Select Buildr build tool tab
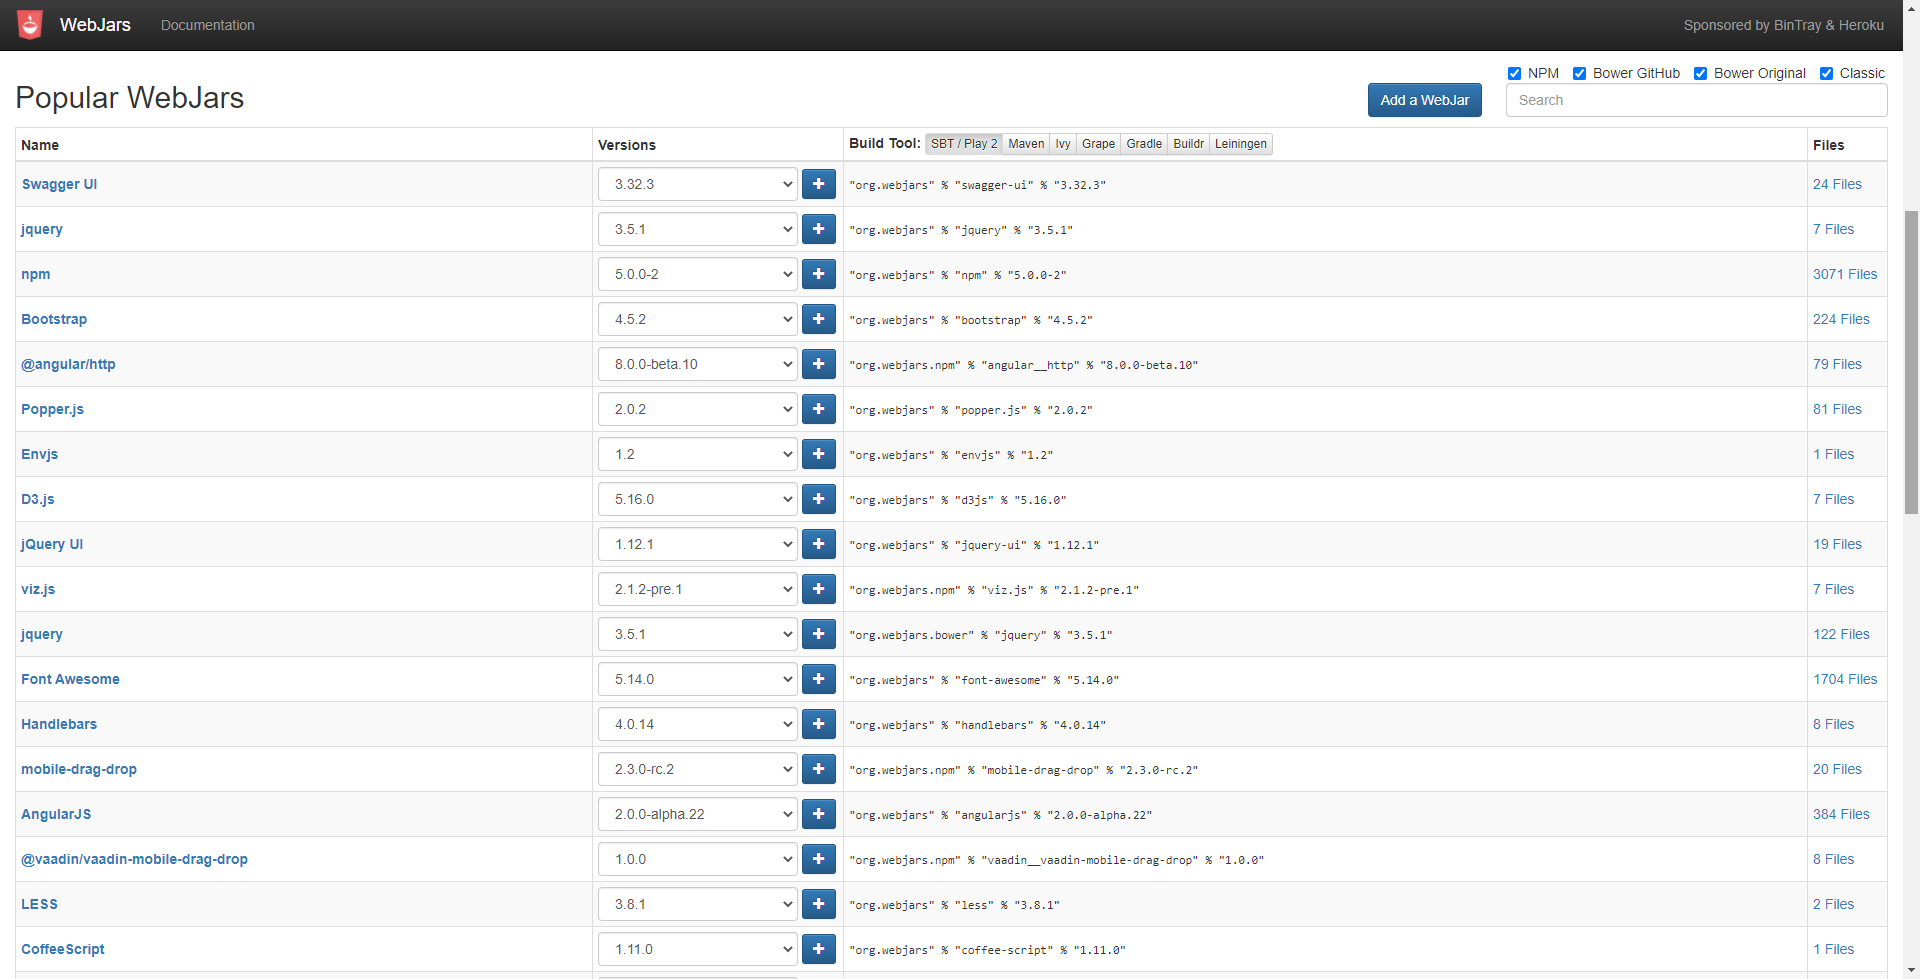 [1188, 144]
